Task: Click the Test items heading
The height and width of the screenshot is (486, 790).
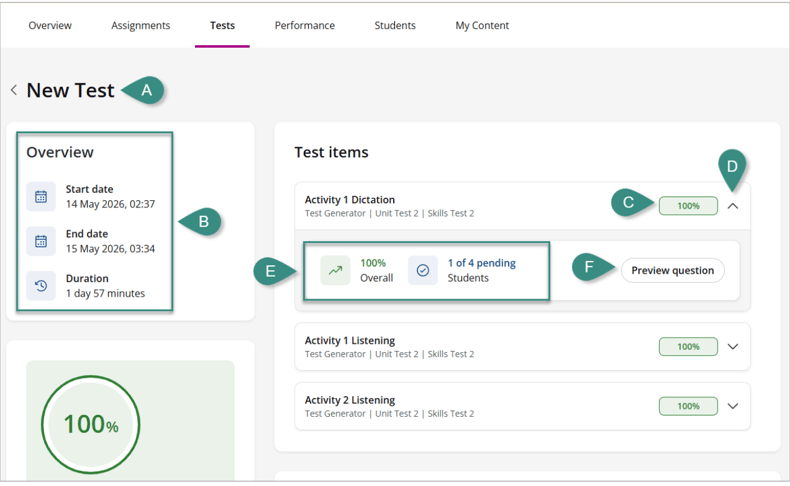Action: point(332,152)
